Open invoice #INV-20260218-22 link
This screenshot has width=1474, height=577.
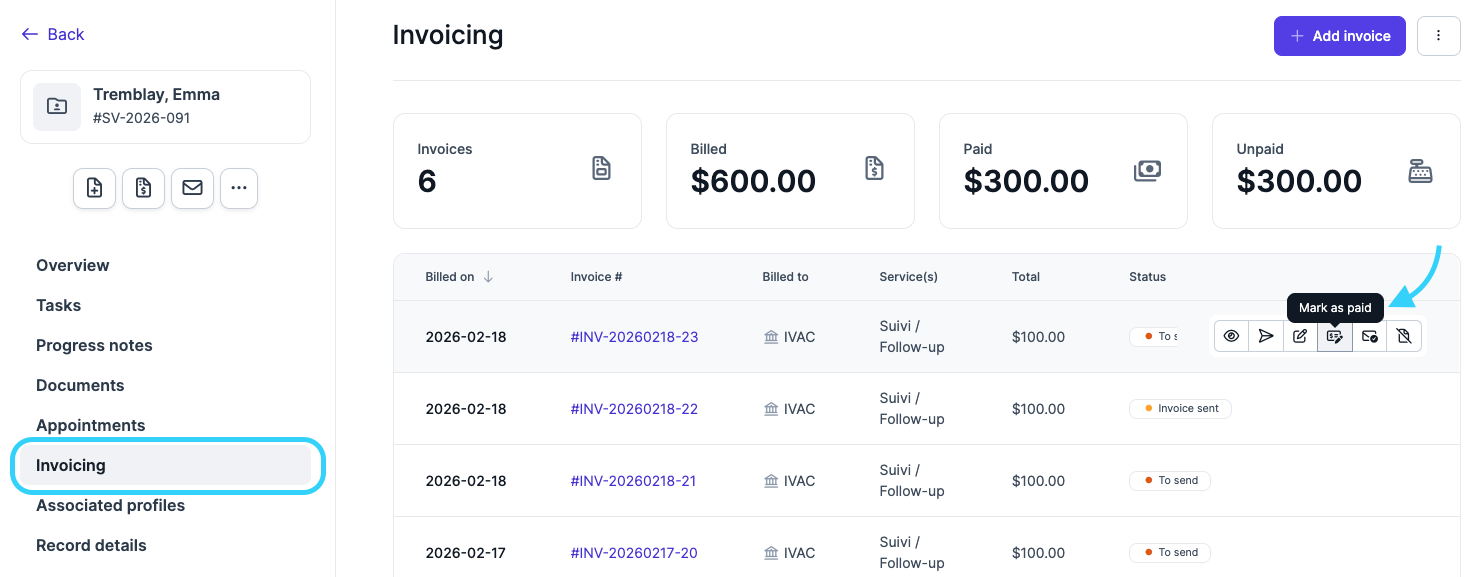coord(634,409)
